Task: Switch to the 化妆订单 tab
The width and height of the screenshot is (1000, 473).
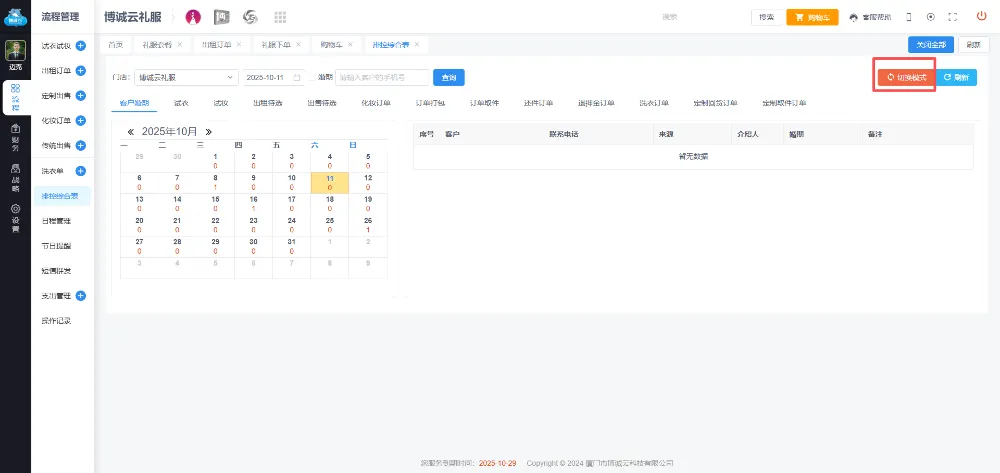Action: [x=376, y=103]
